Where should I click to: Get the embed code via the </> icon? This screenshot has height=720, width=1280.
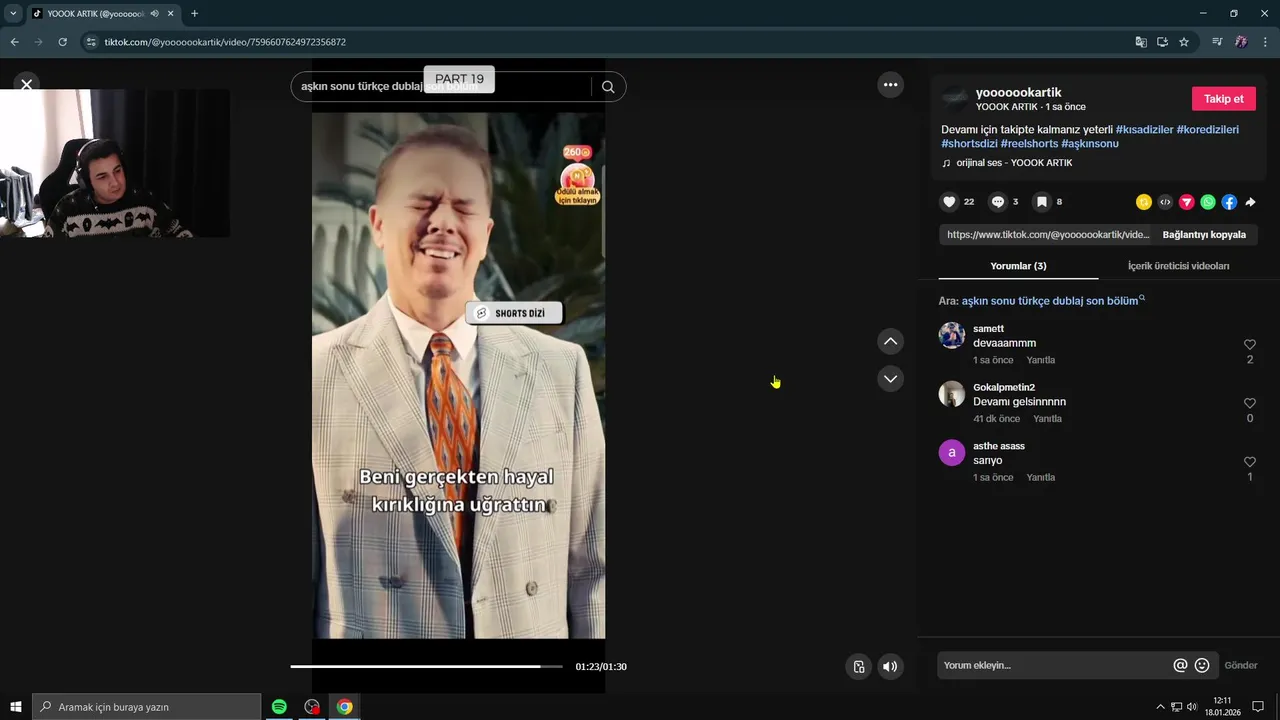(x=1165, y=202)
